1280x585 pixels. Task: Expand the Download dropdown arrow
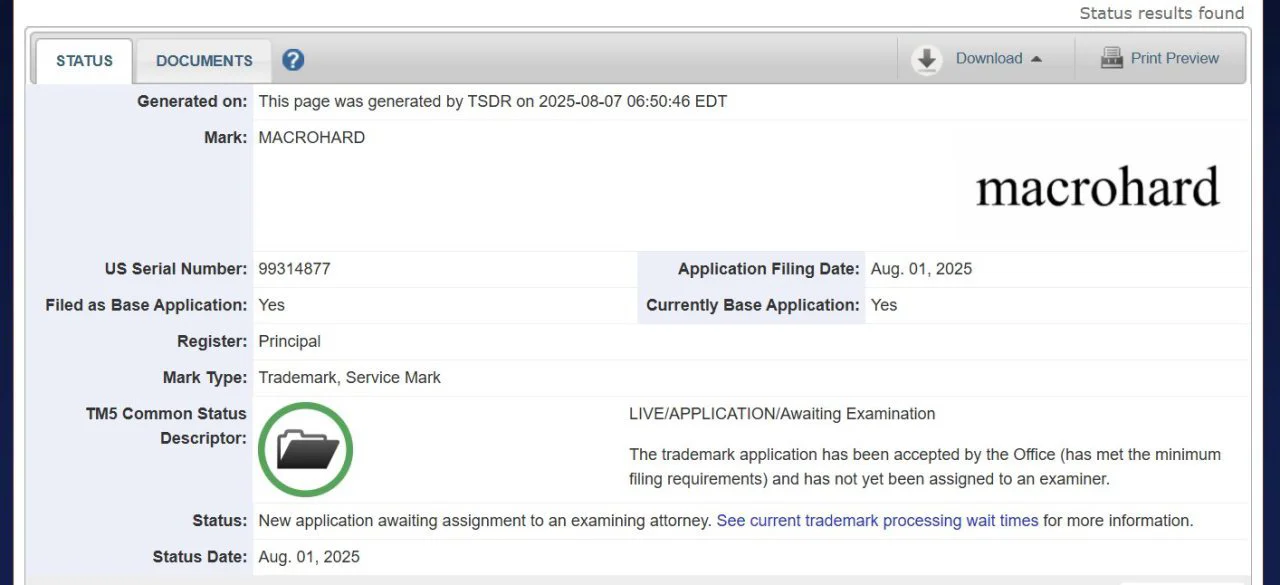click(1036, 59)
